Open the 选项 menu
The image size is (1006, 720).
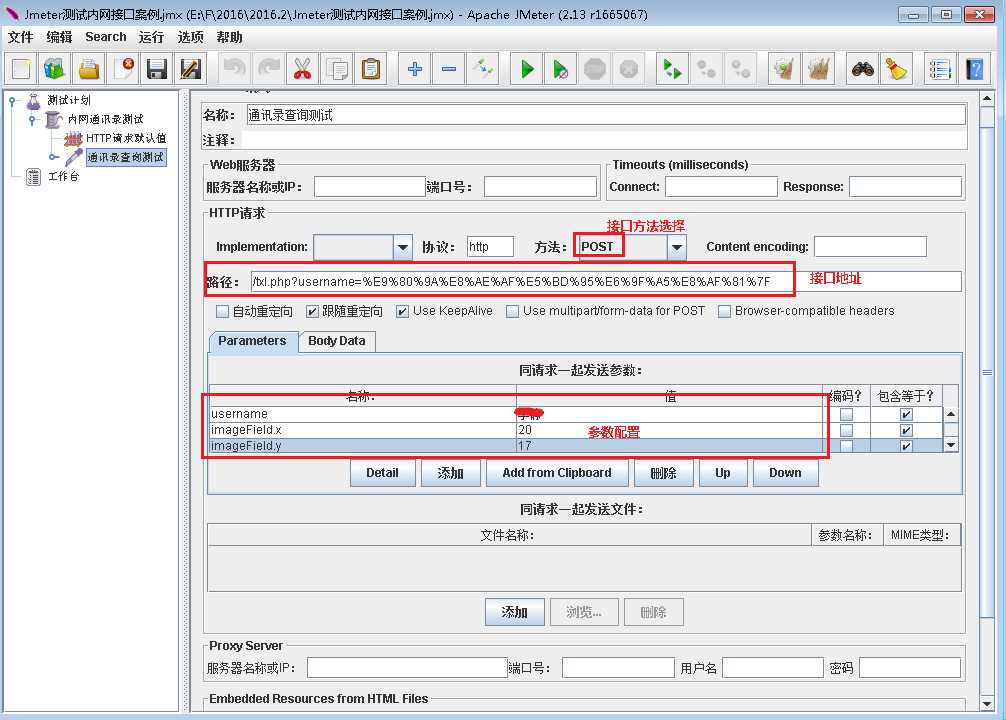pyautogui.click(x=191, y=37)
